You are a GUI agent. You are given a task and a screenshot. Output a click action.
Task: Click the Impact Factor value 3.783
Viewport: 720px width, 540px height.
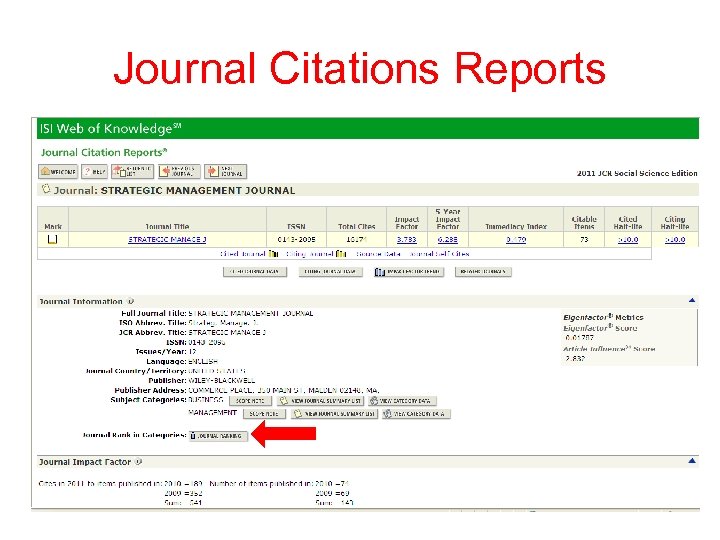(x=406, y=239)
